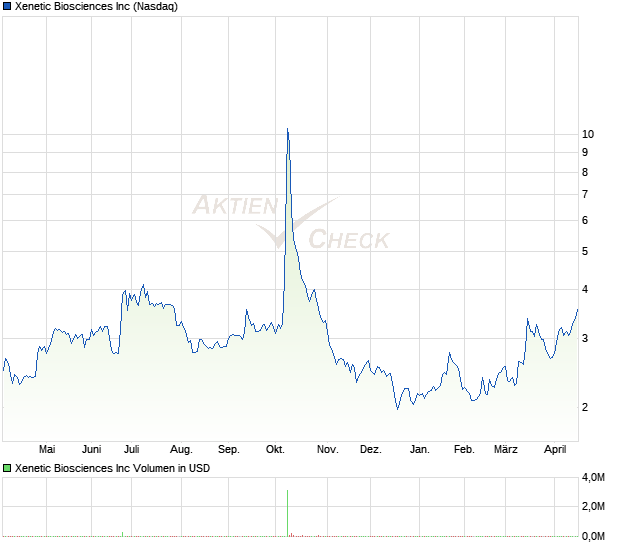Click the 'Mai' month label
Image resolution: width=620 pixels, height=546 pixels.
(47, 449)
